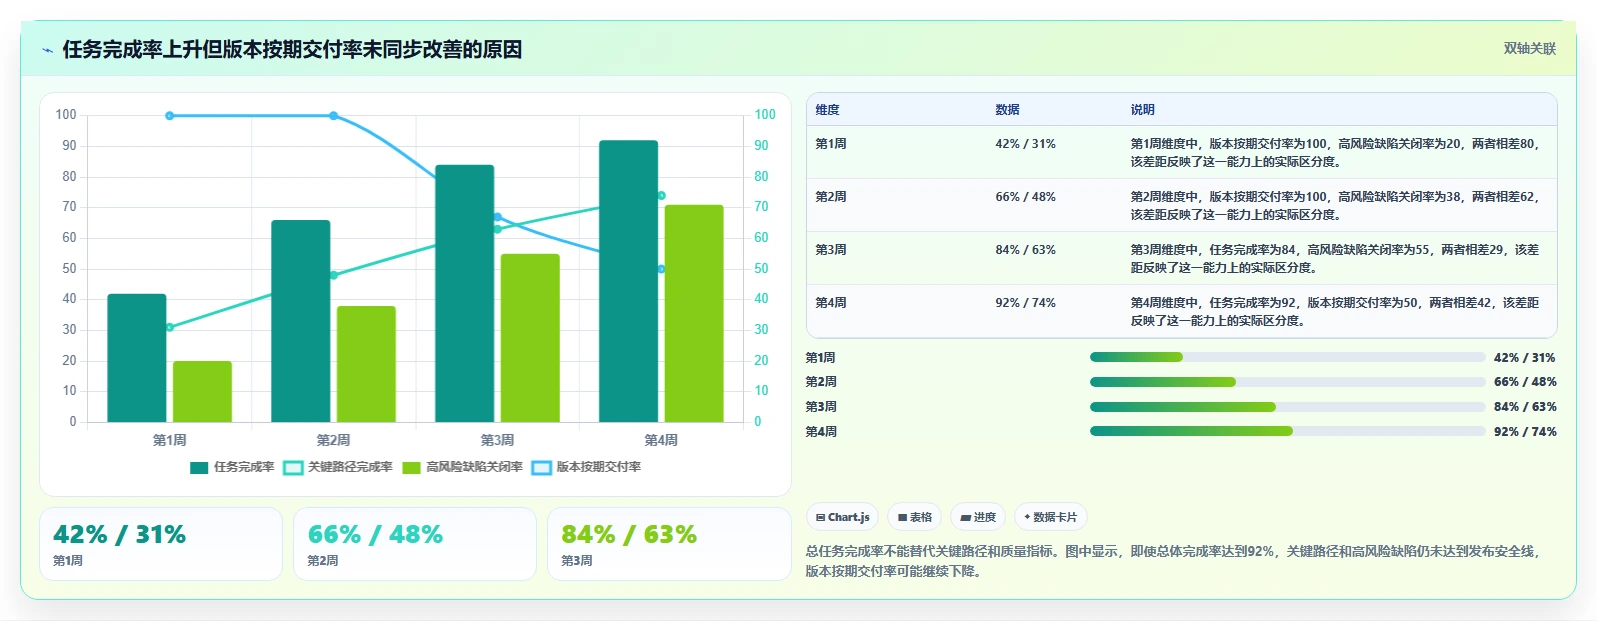This screenshot has width=1597, height=621.
Task: Click the blue line point at 第1周 value 100
Action: tap(169, 116)
